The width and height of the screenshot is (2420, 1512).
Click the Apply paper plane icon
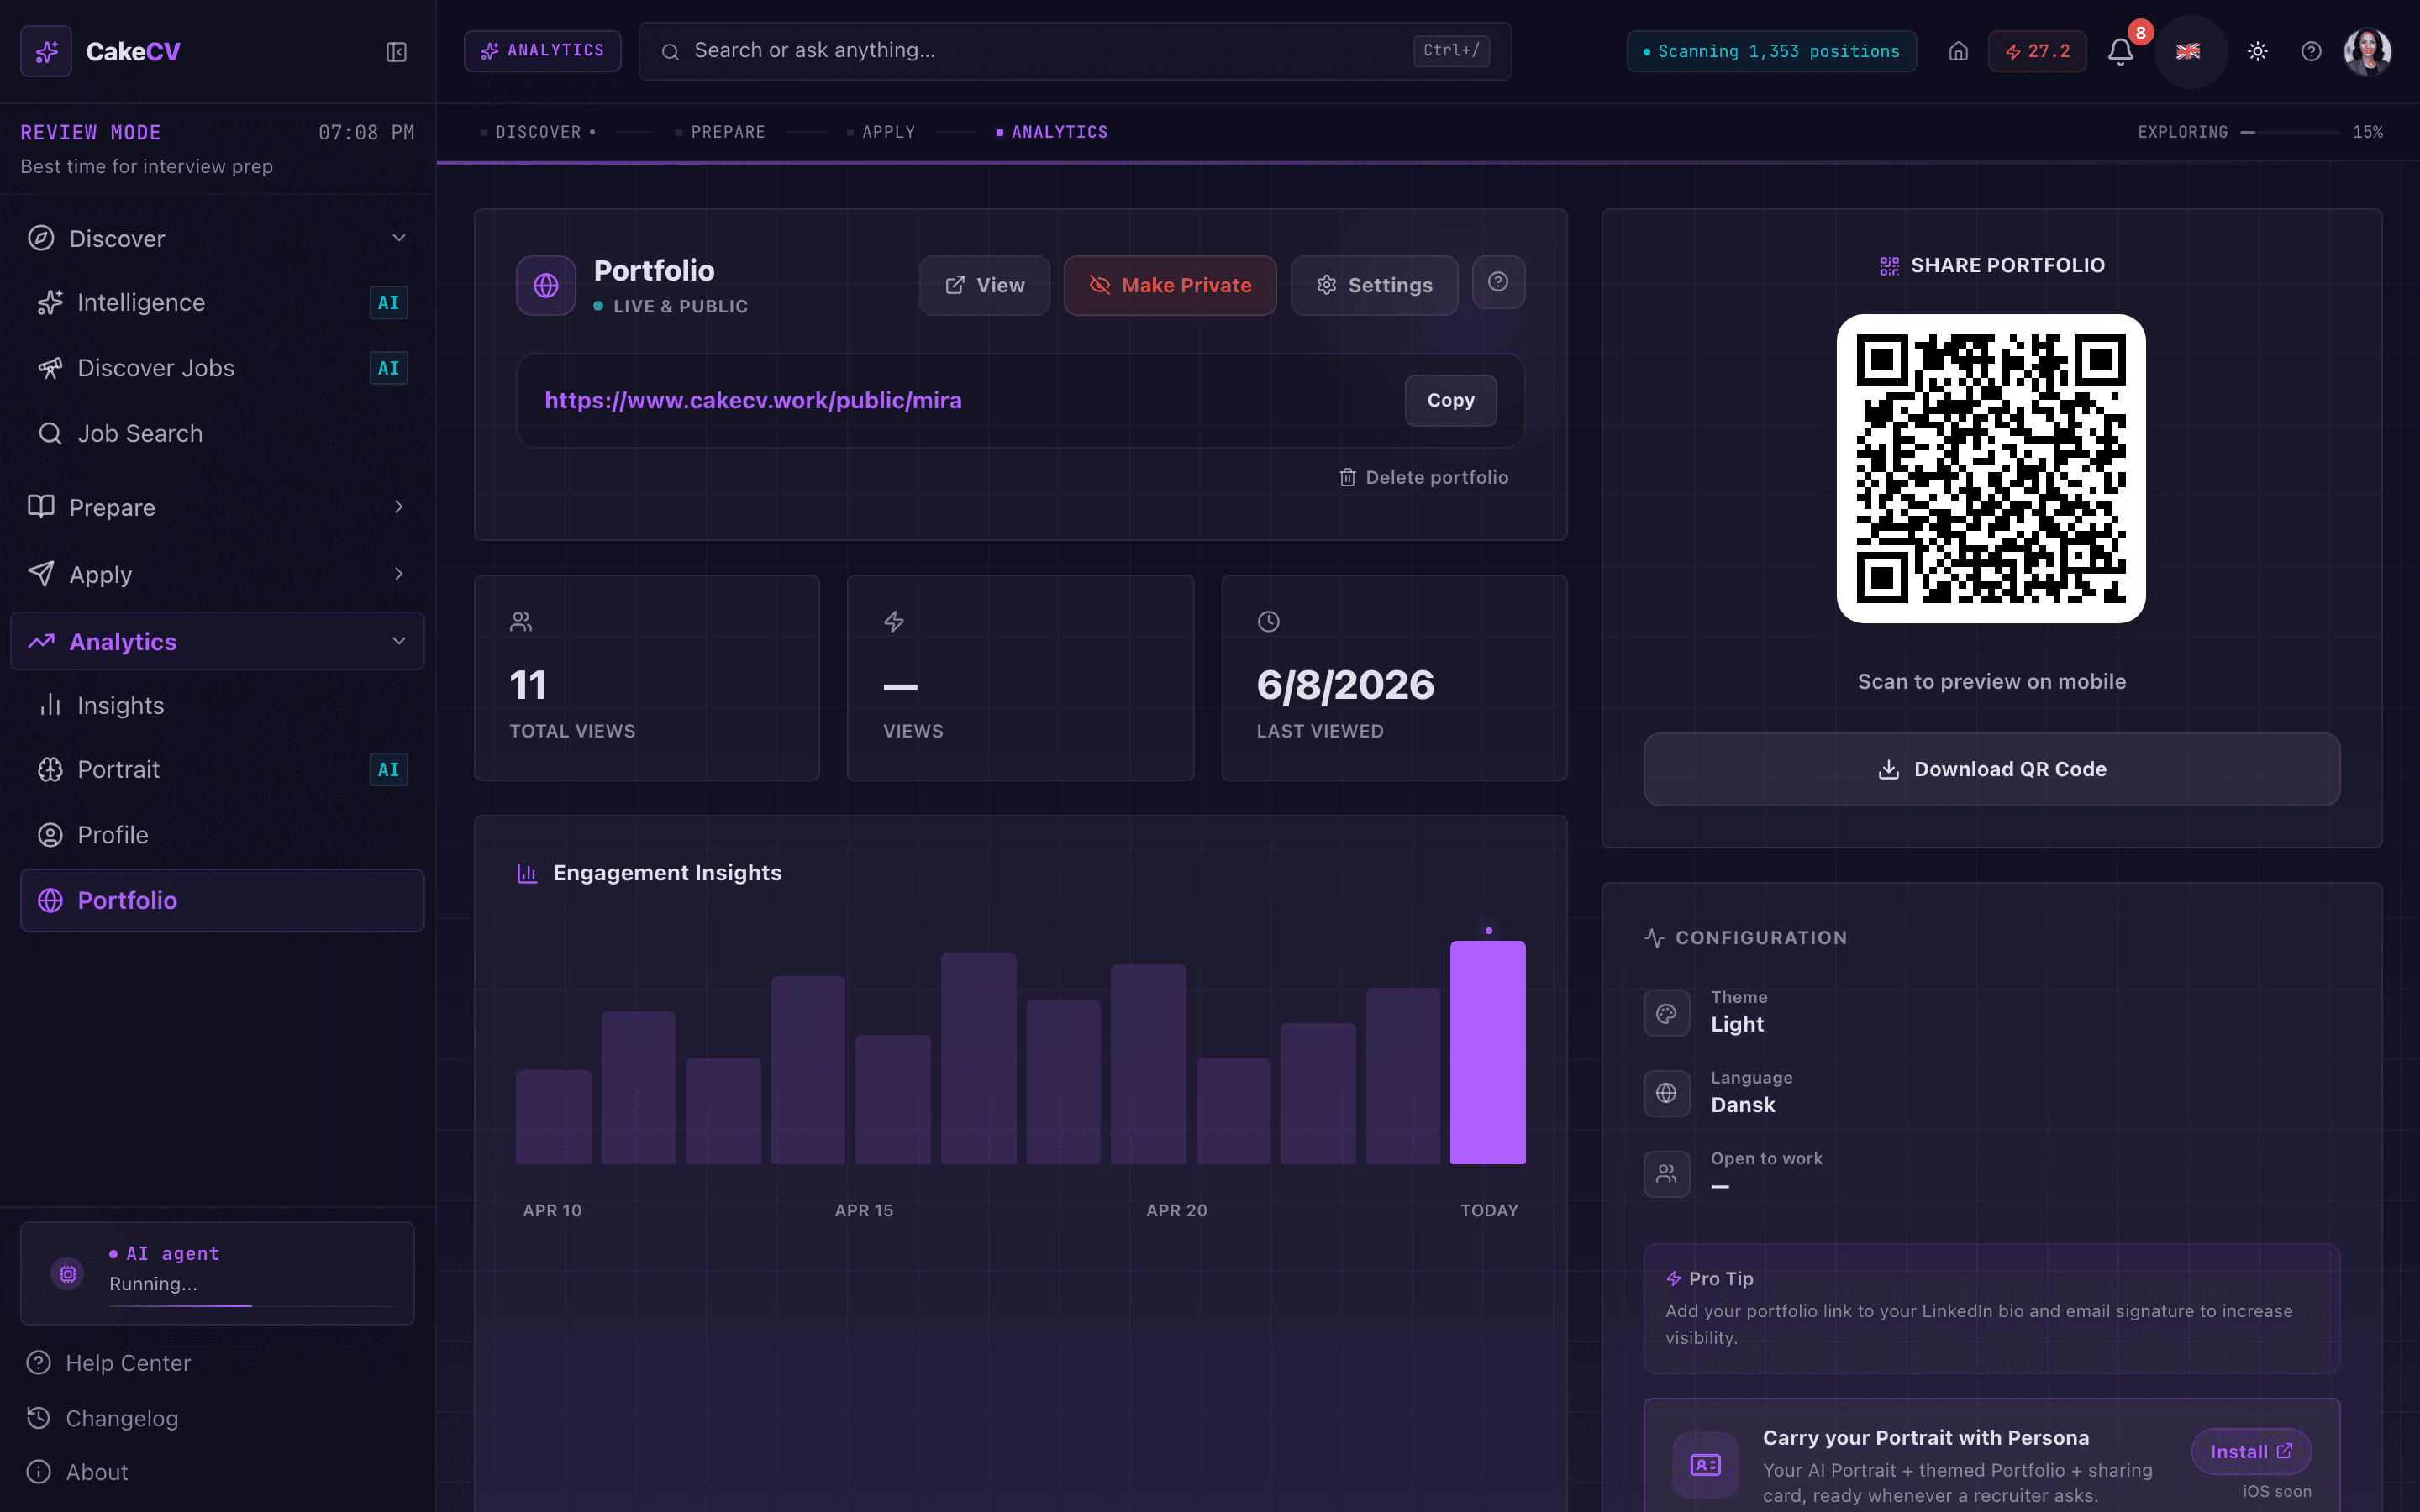point(41,574)
